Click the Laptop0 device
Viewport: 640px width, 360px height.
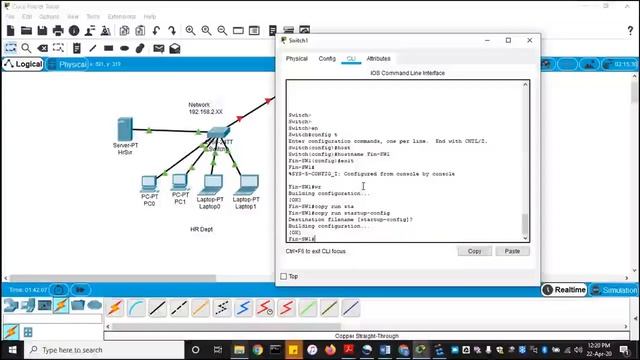click(x=211, y=185)
